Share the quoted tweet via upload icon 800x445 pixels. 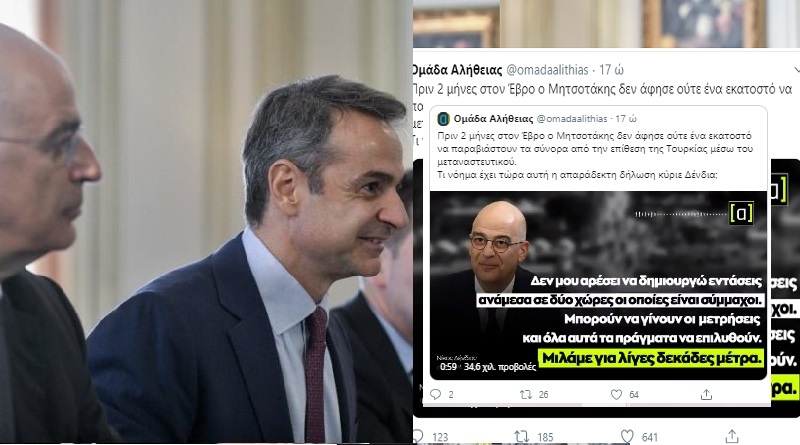point(706,394)
